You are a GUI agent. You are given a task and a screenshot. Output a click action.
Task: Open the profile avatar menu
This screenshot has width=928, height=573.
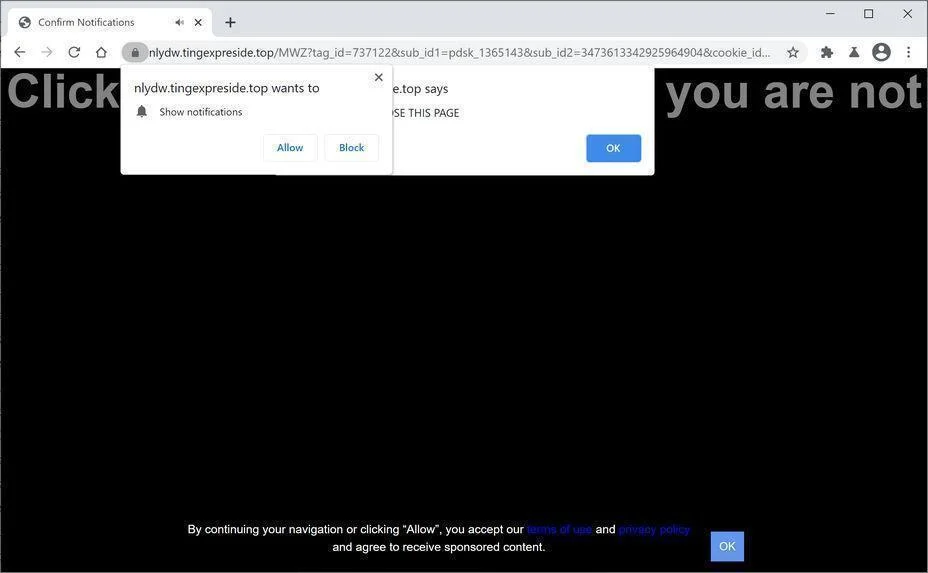tap(881, 52)
